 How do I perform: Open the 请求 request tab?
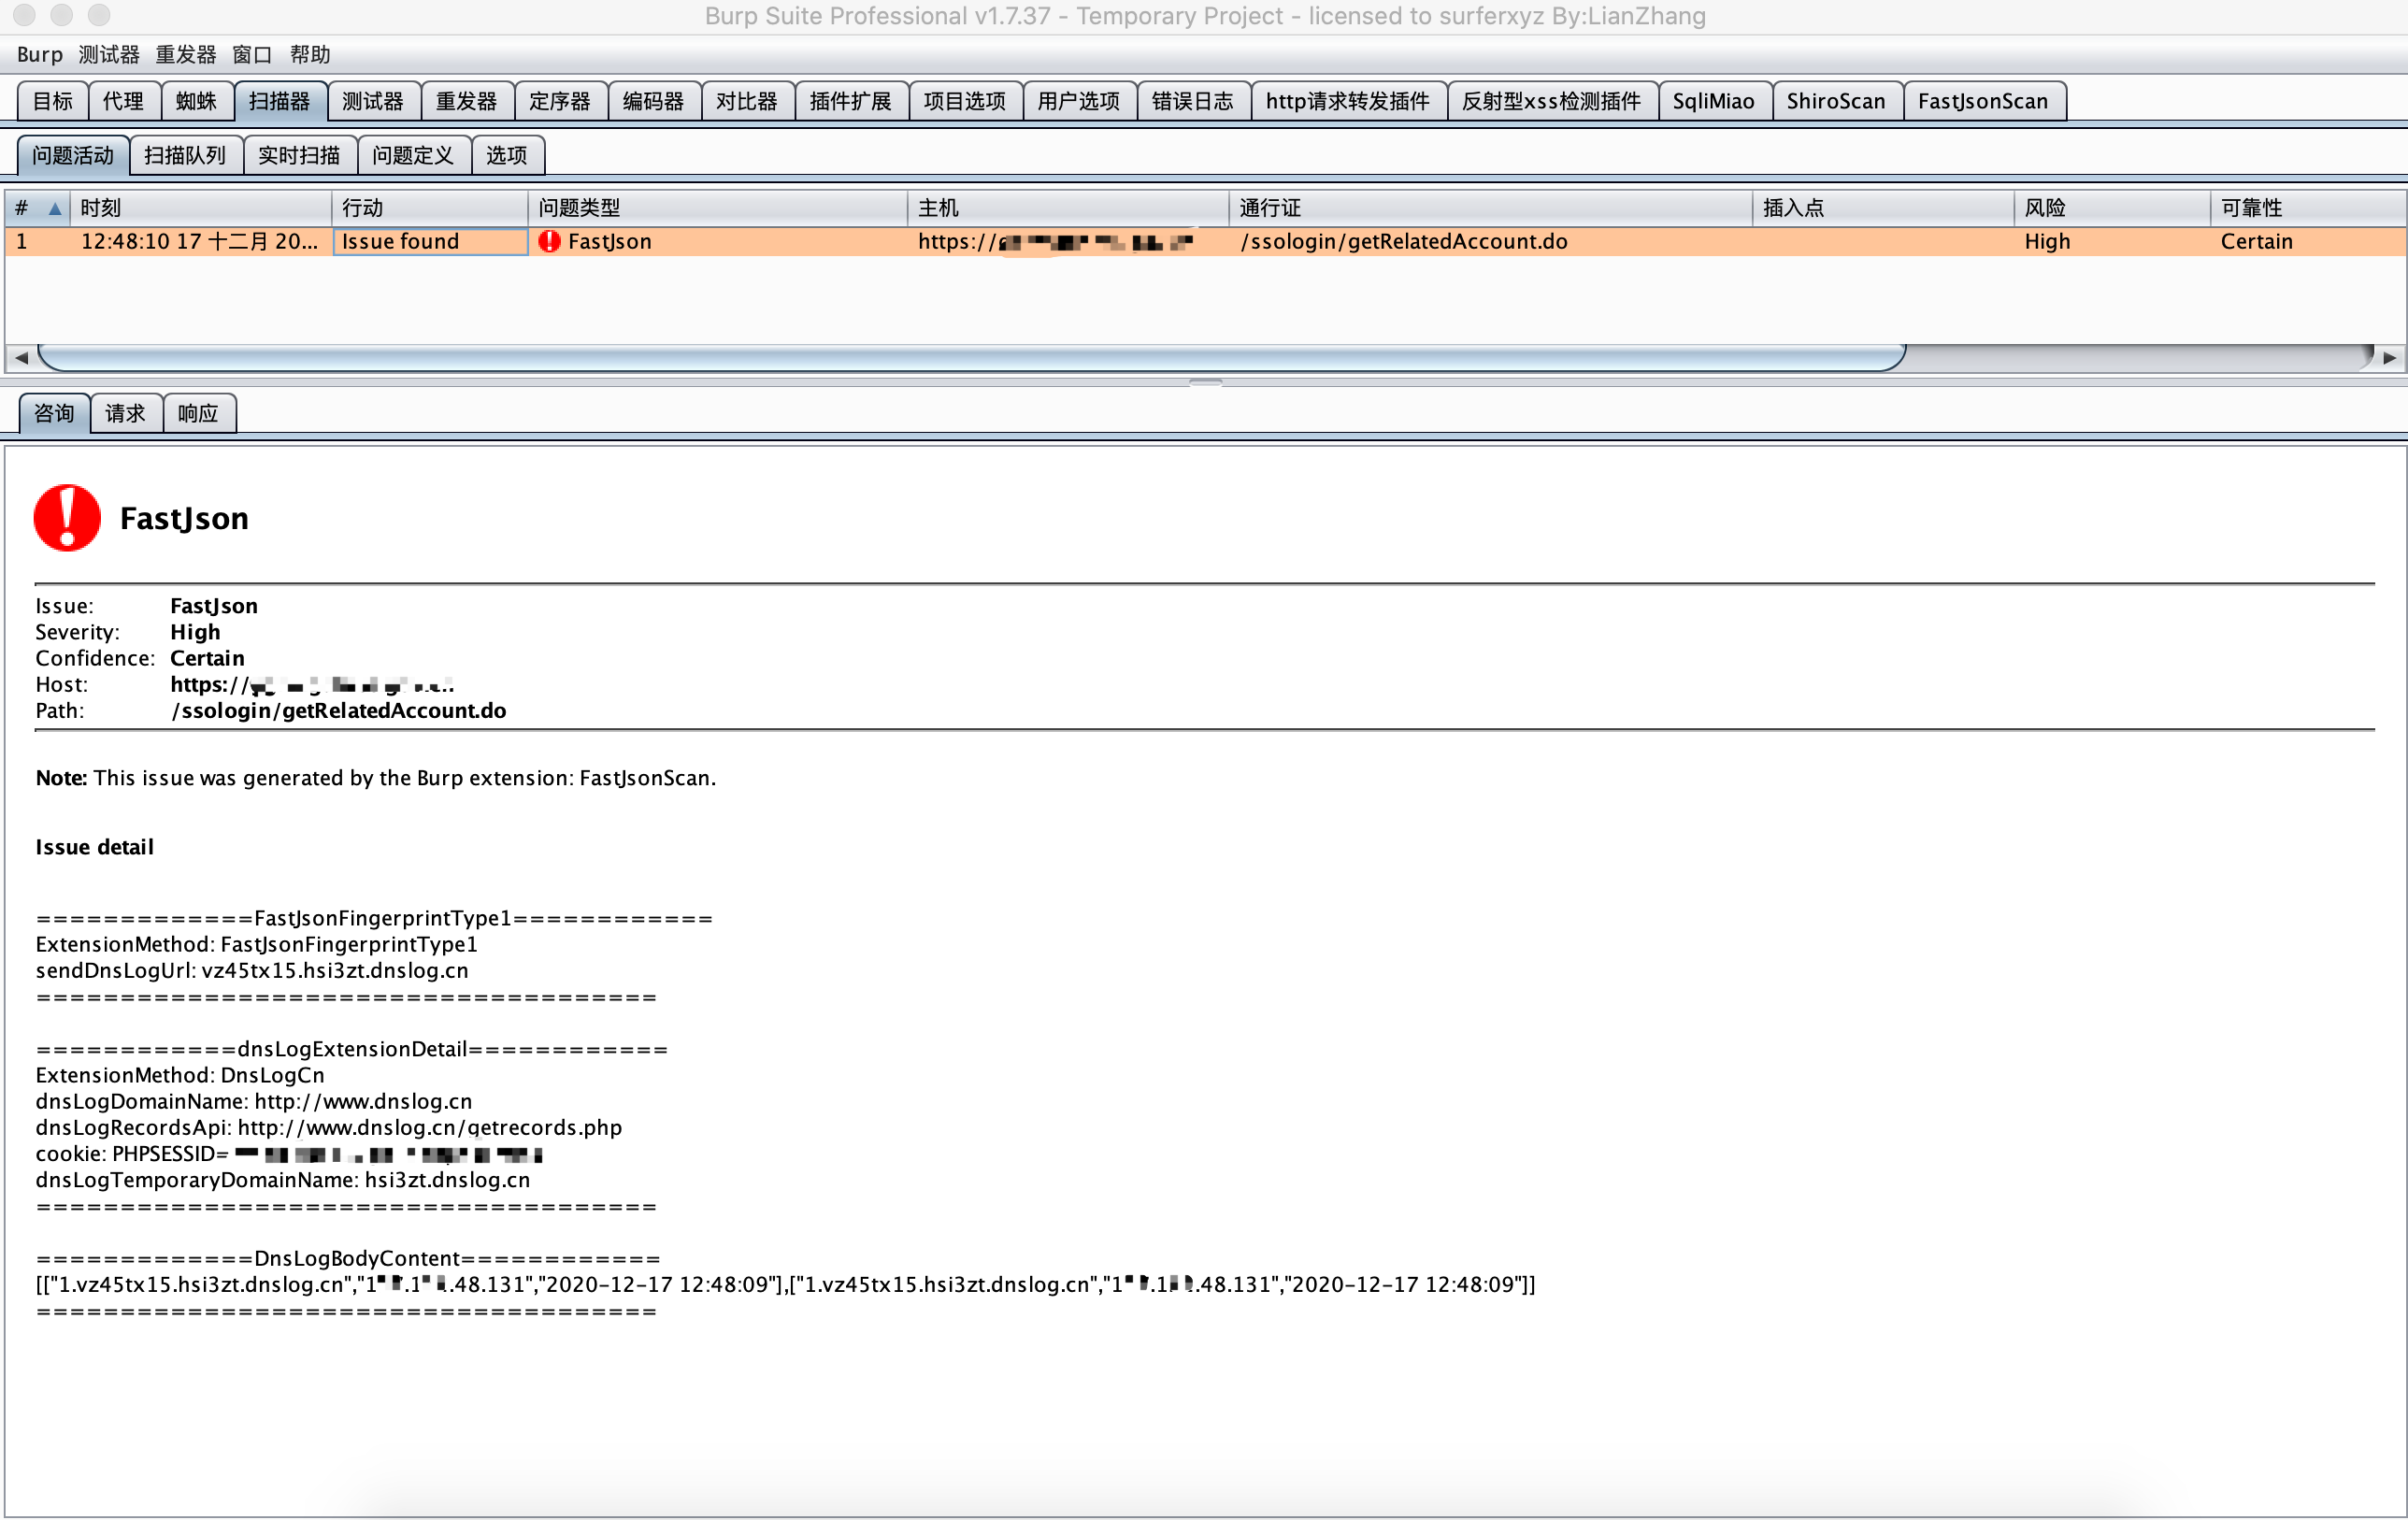[x=125, y=413]
